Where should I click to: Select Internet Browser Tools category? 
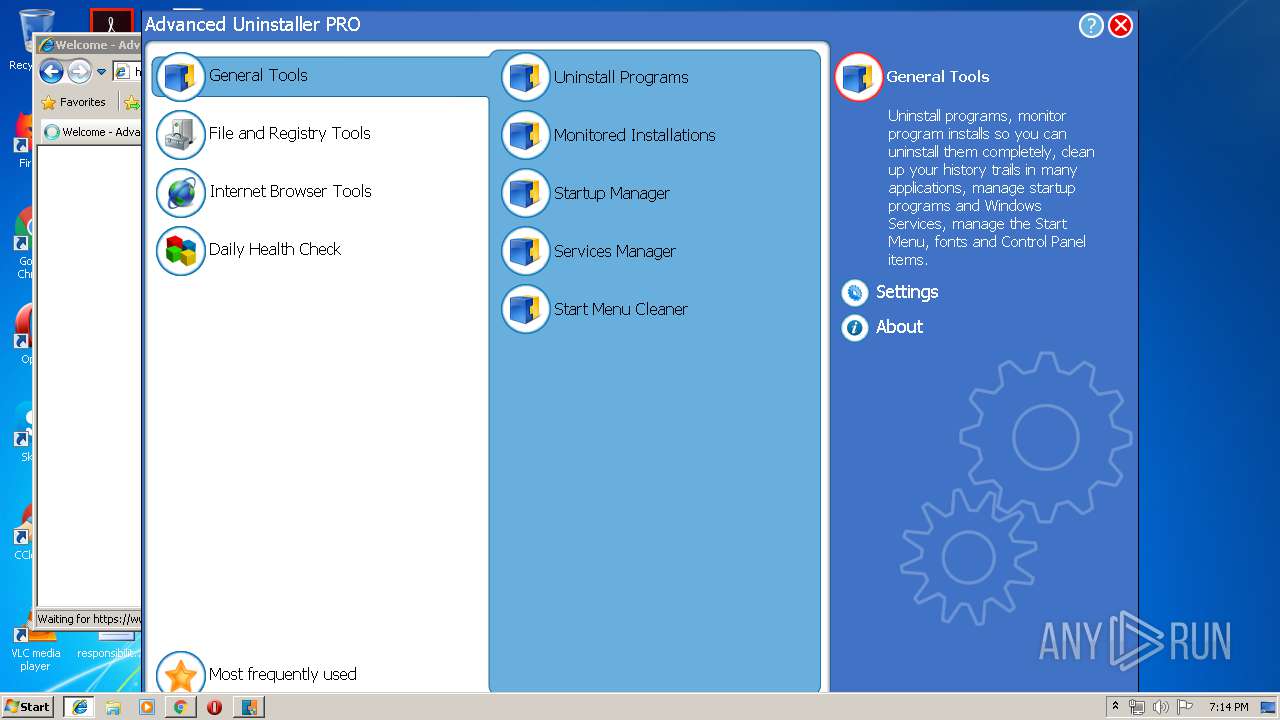point(290,191)
